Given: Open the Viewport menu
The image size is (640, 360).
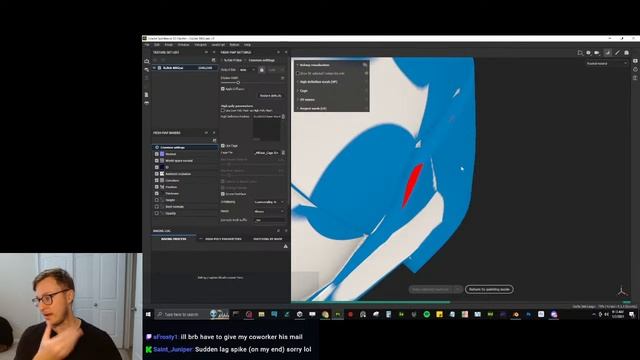Looking at the screenshot, I should click(x=200, y=44).
